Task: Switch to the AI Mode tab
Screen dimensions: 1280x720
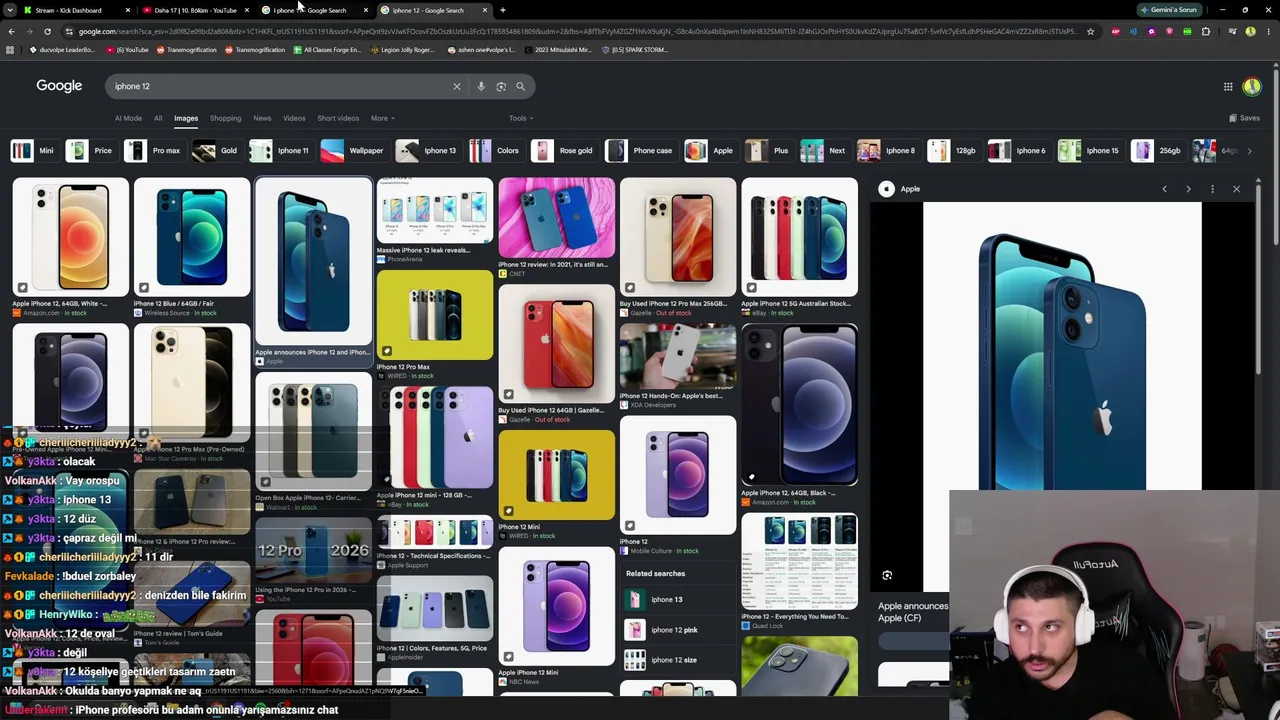Action: tap(128, 118)
